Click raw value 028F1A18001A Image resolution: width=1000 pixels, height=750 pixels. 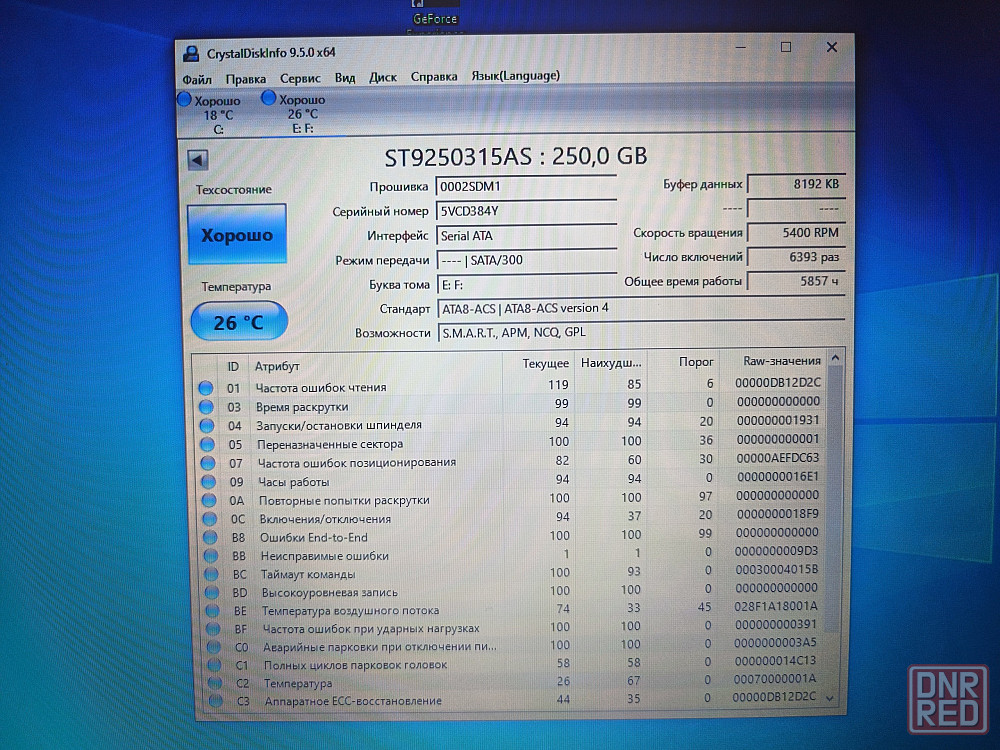[x=776, y=606]
